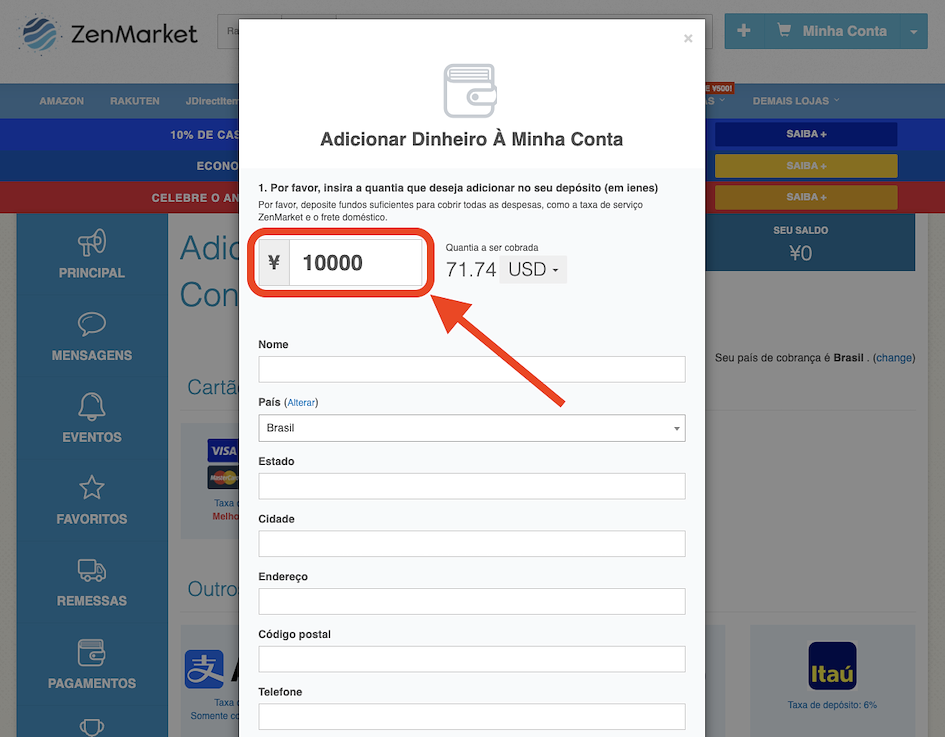
Task: Click the Endereço input field
Action: pyautogui.click(x=472, y=601)
